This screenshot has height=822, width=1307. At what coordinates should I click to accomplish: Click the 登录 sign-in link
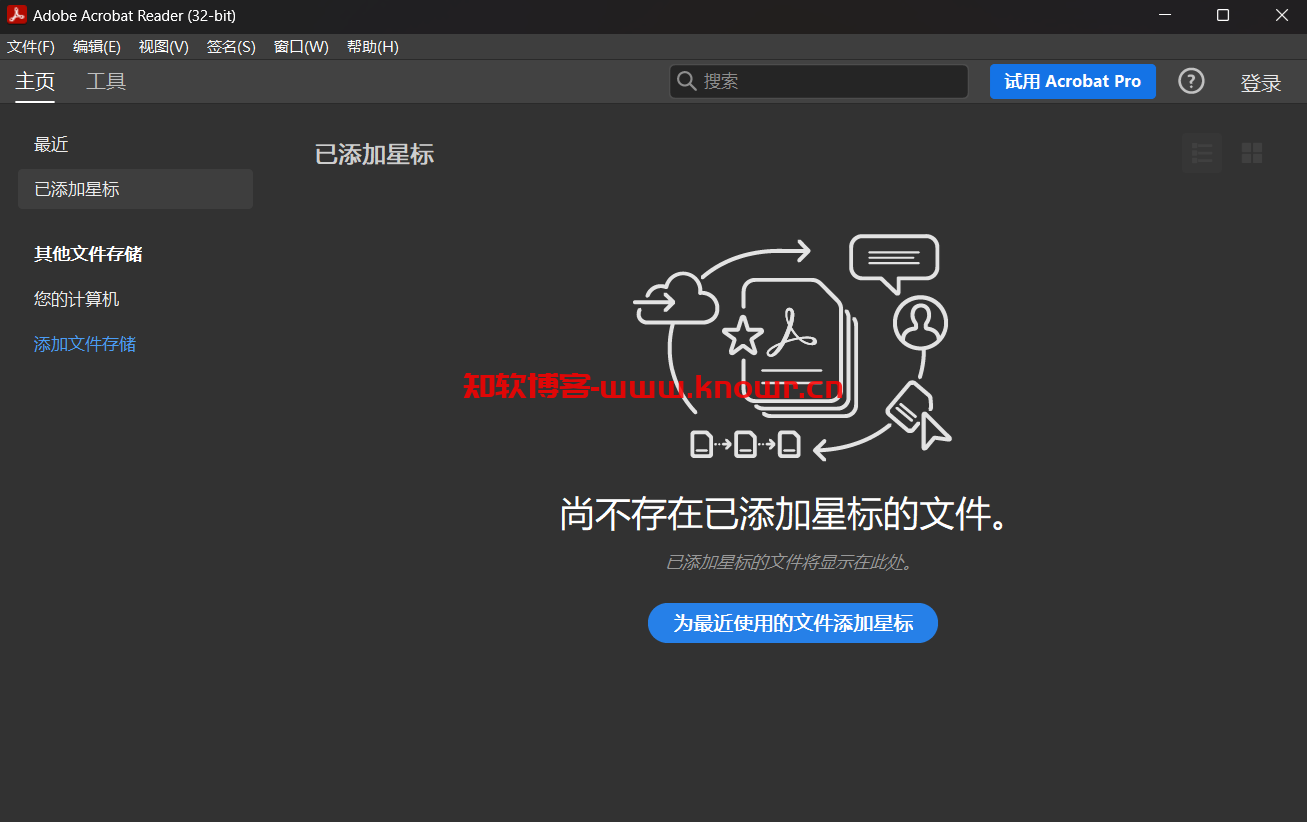[1261, 83]
